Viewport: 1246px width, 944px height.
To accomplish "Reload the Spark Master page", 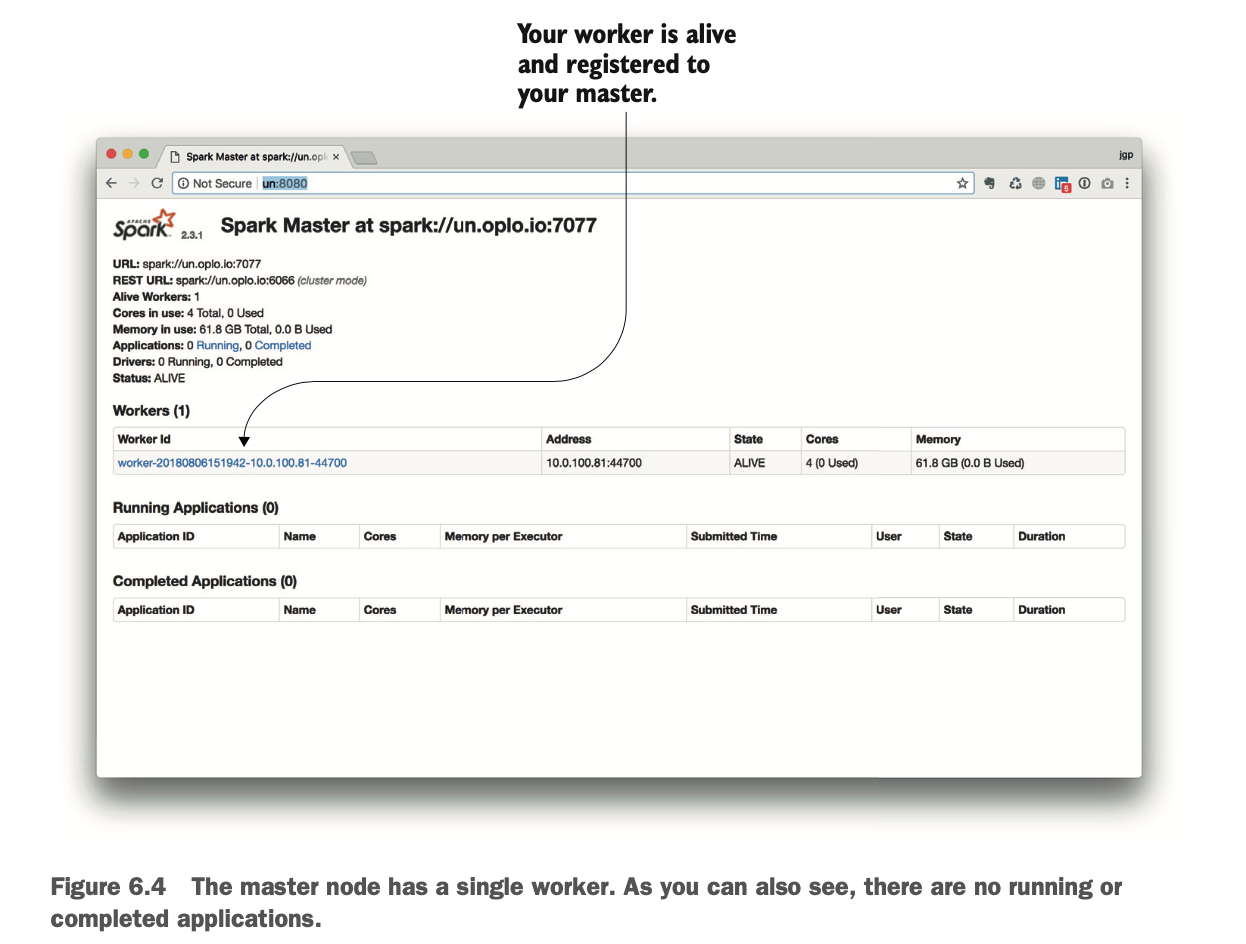I will pyautogui.click(x=157, y=184).
